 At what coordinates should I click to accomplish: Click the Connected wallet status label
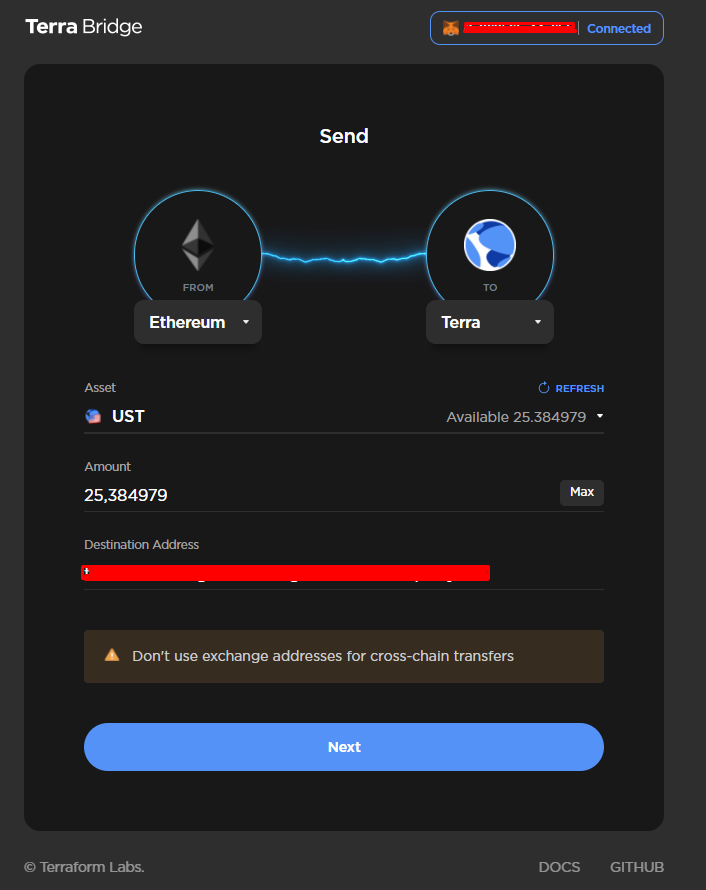click(x=619, y=28)
